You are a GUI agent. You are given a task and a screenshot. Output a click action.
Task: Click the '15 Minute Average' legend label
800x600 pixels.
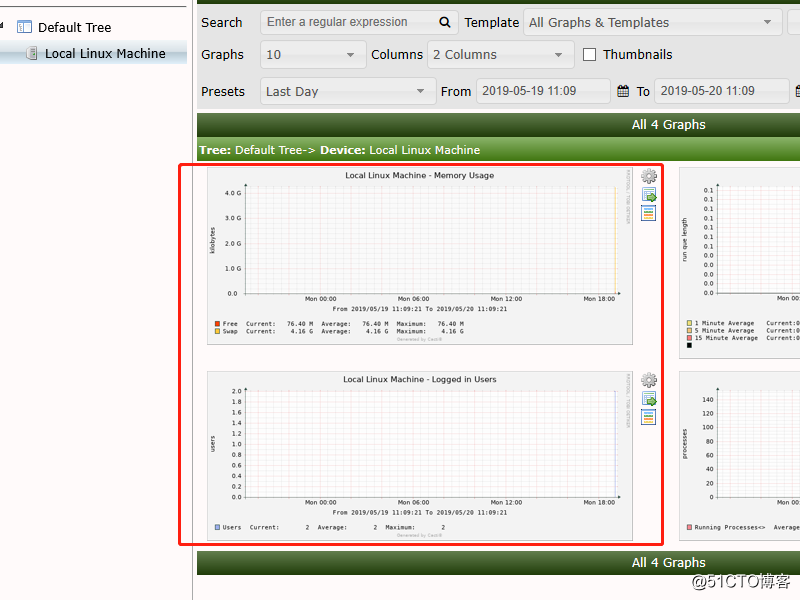[x=726, y=338]
